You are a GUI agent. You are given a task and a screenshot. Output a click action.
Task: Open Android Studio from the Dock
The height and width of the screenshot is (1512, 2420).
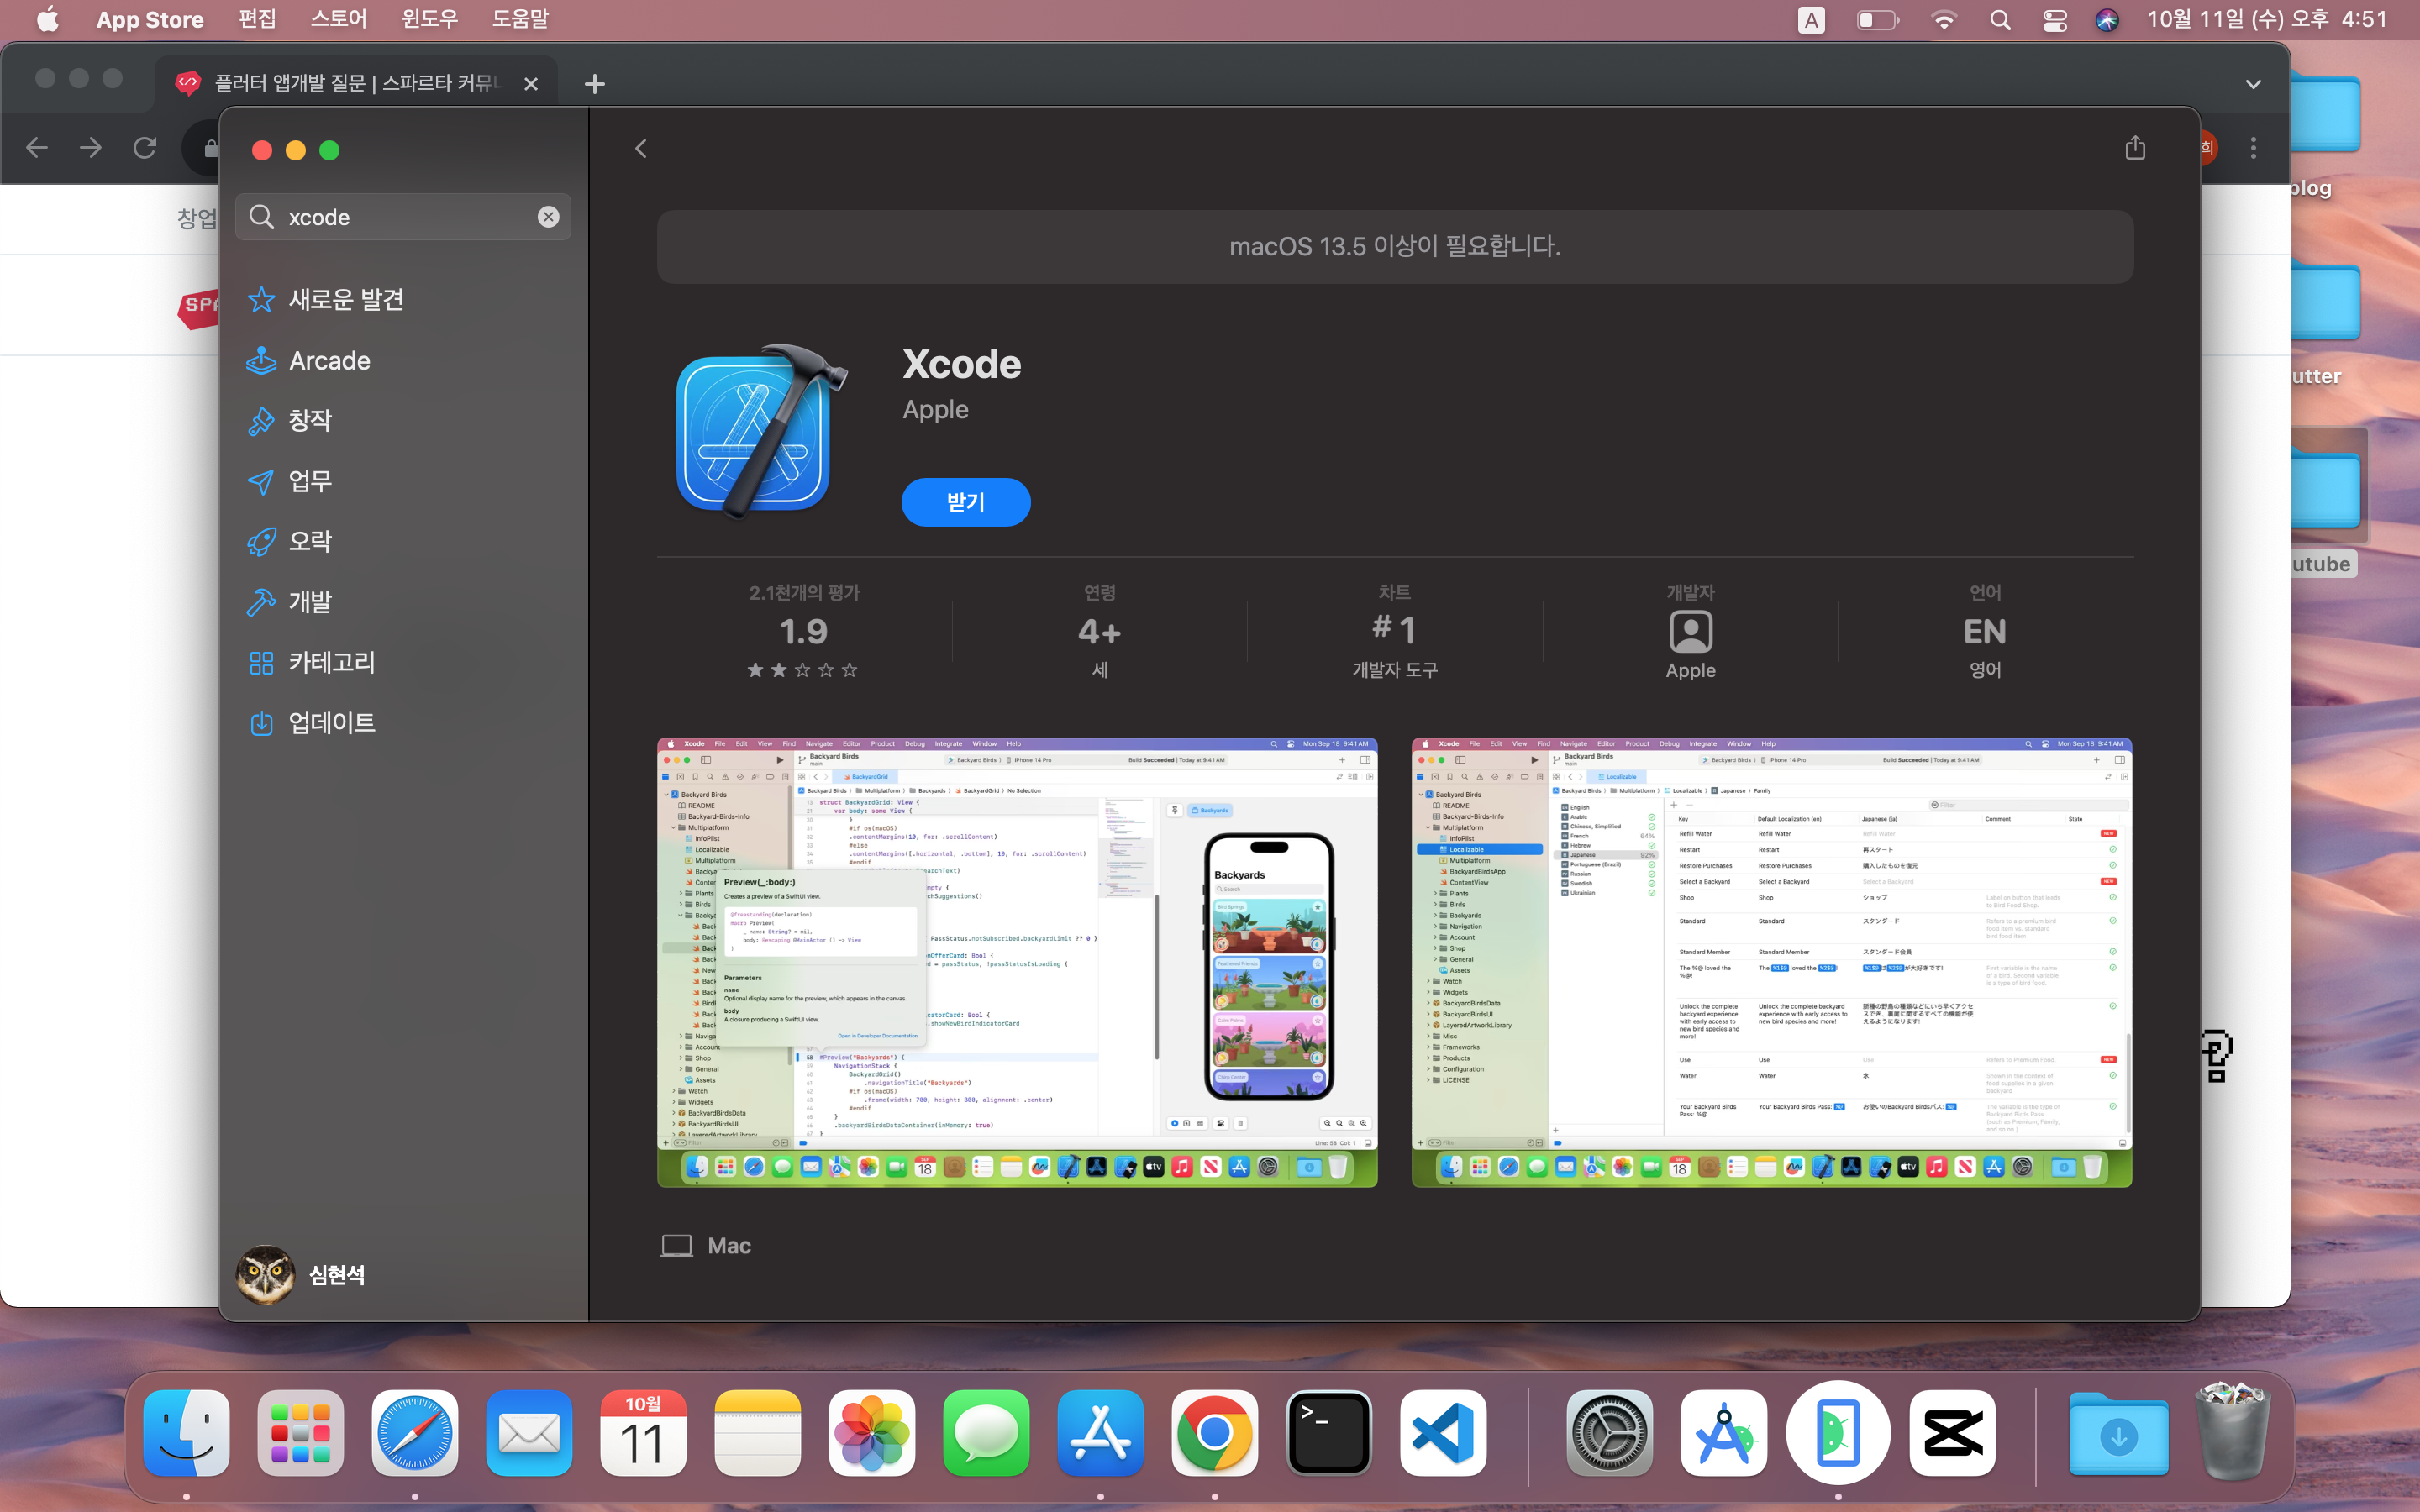[x=1724, y=1433]
